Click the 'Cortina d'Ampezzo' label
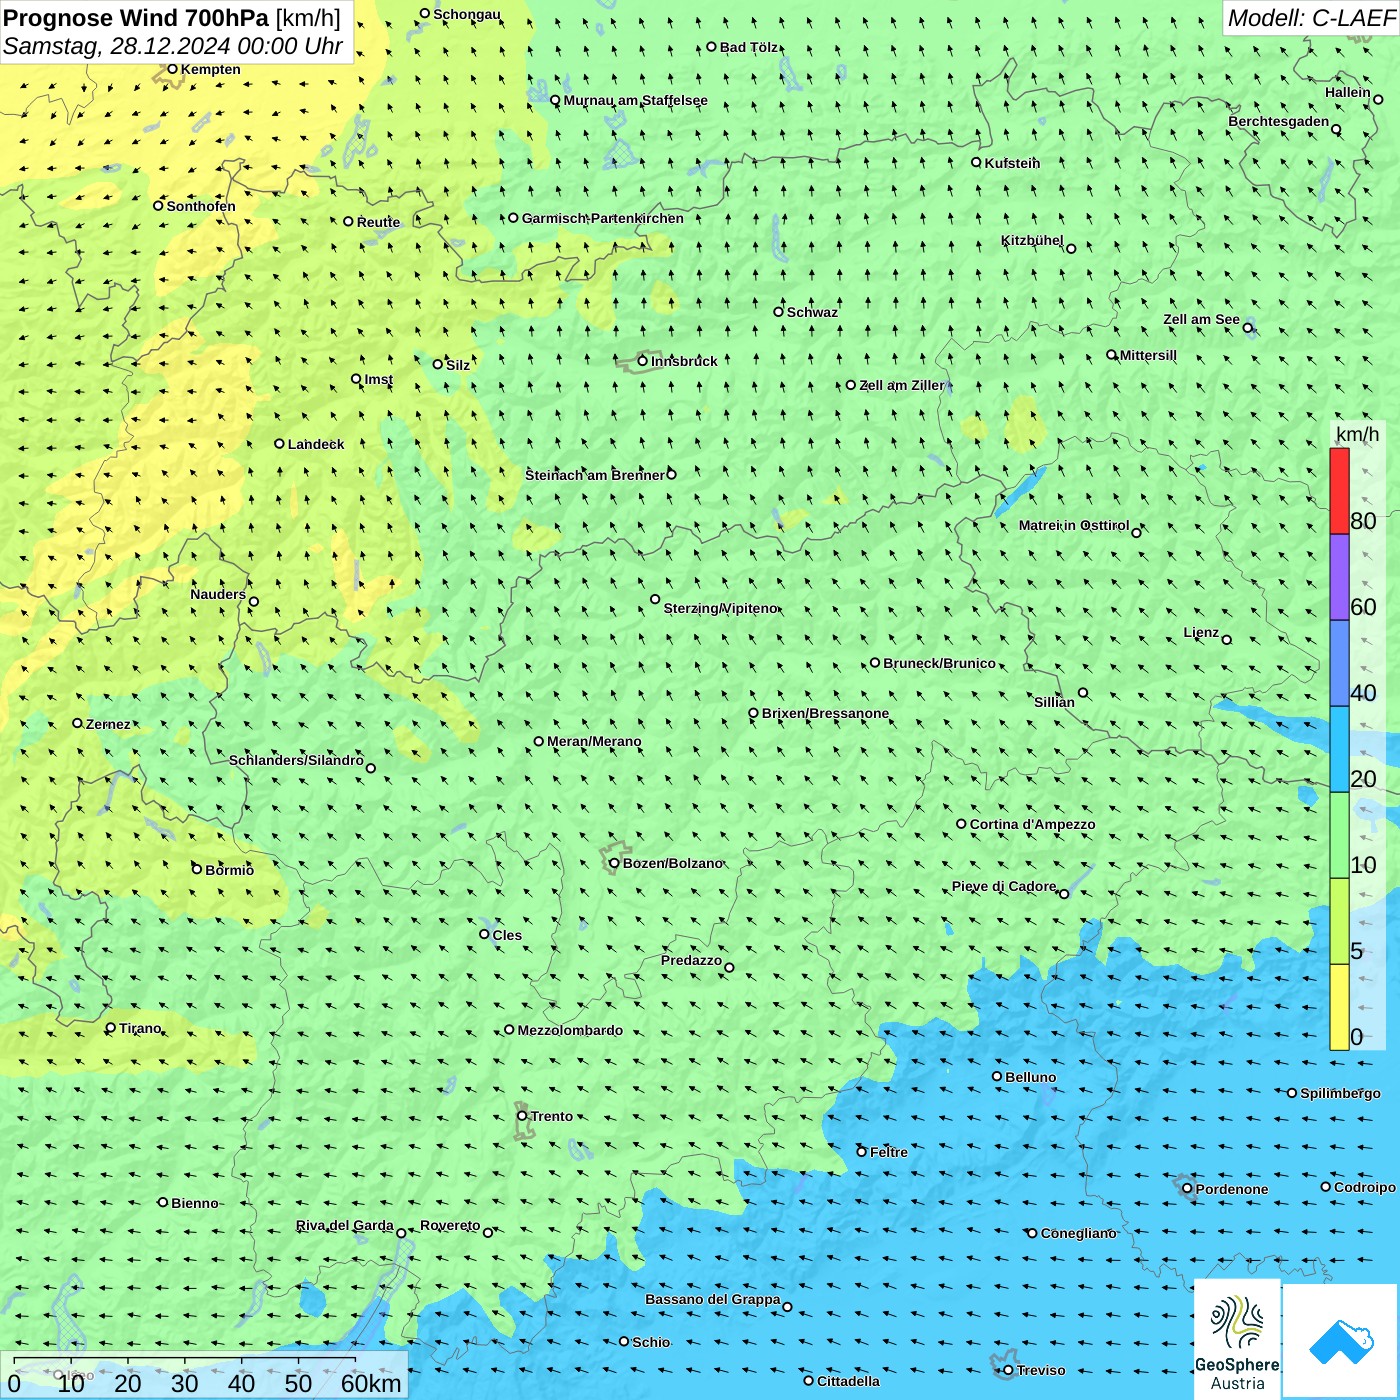The width and height of the screenshot is (1400, 1400). coord(1033,824)
